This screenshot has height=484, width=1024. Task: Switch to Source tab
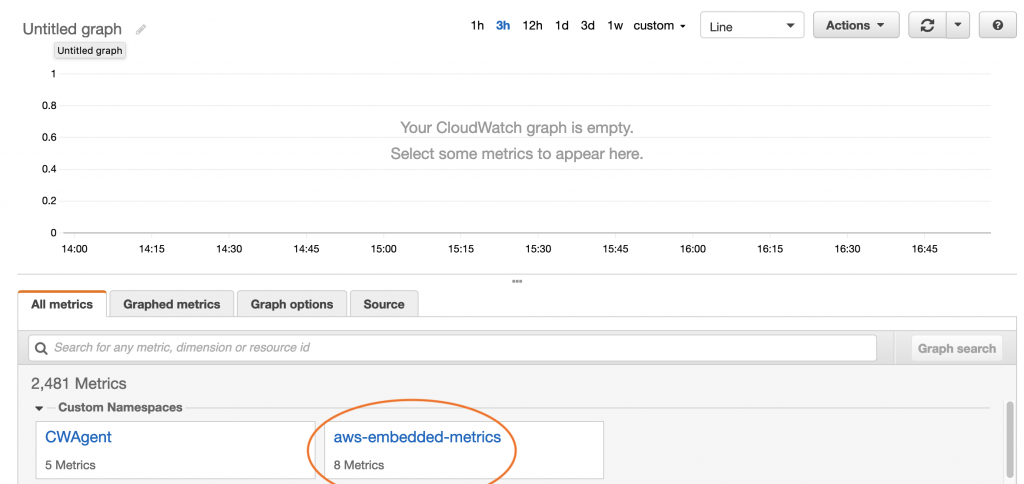[384, 304]
